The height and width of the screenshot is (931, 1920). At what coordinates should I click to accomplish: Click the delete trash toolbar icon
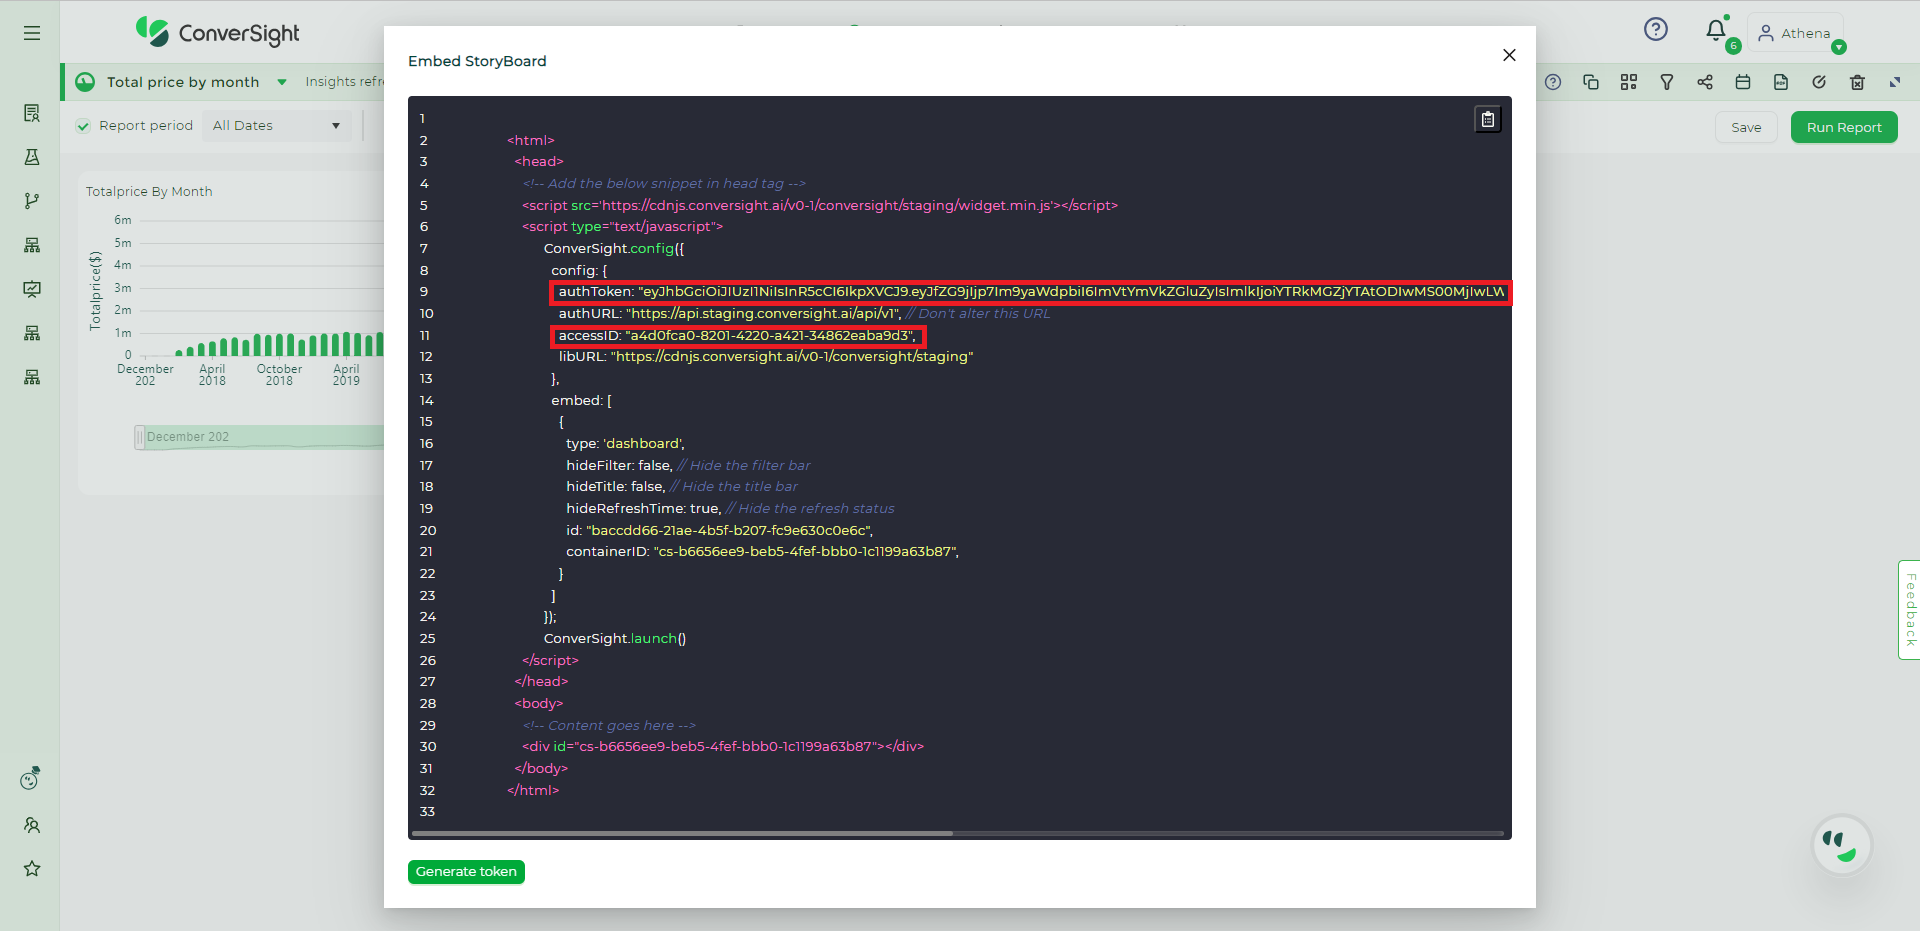coord(1857,82)
